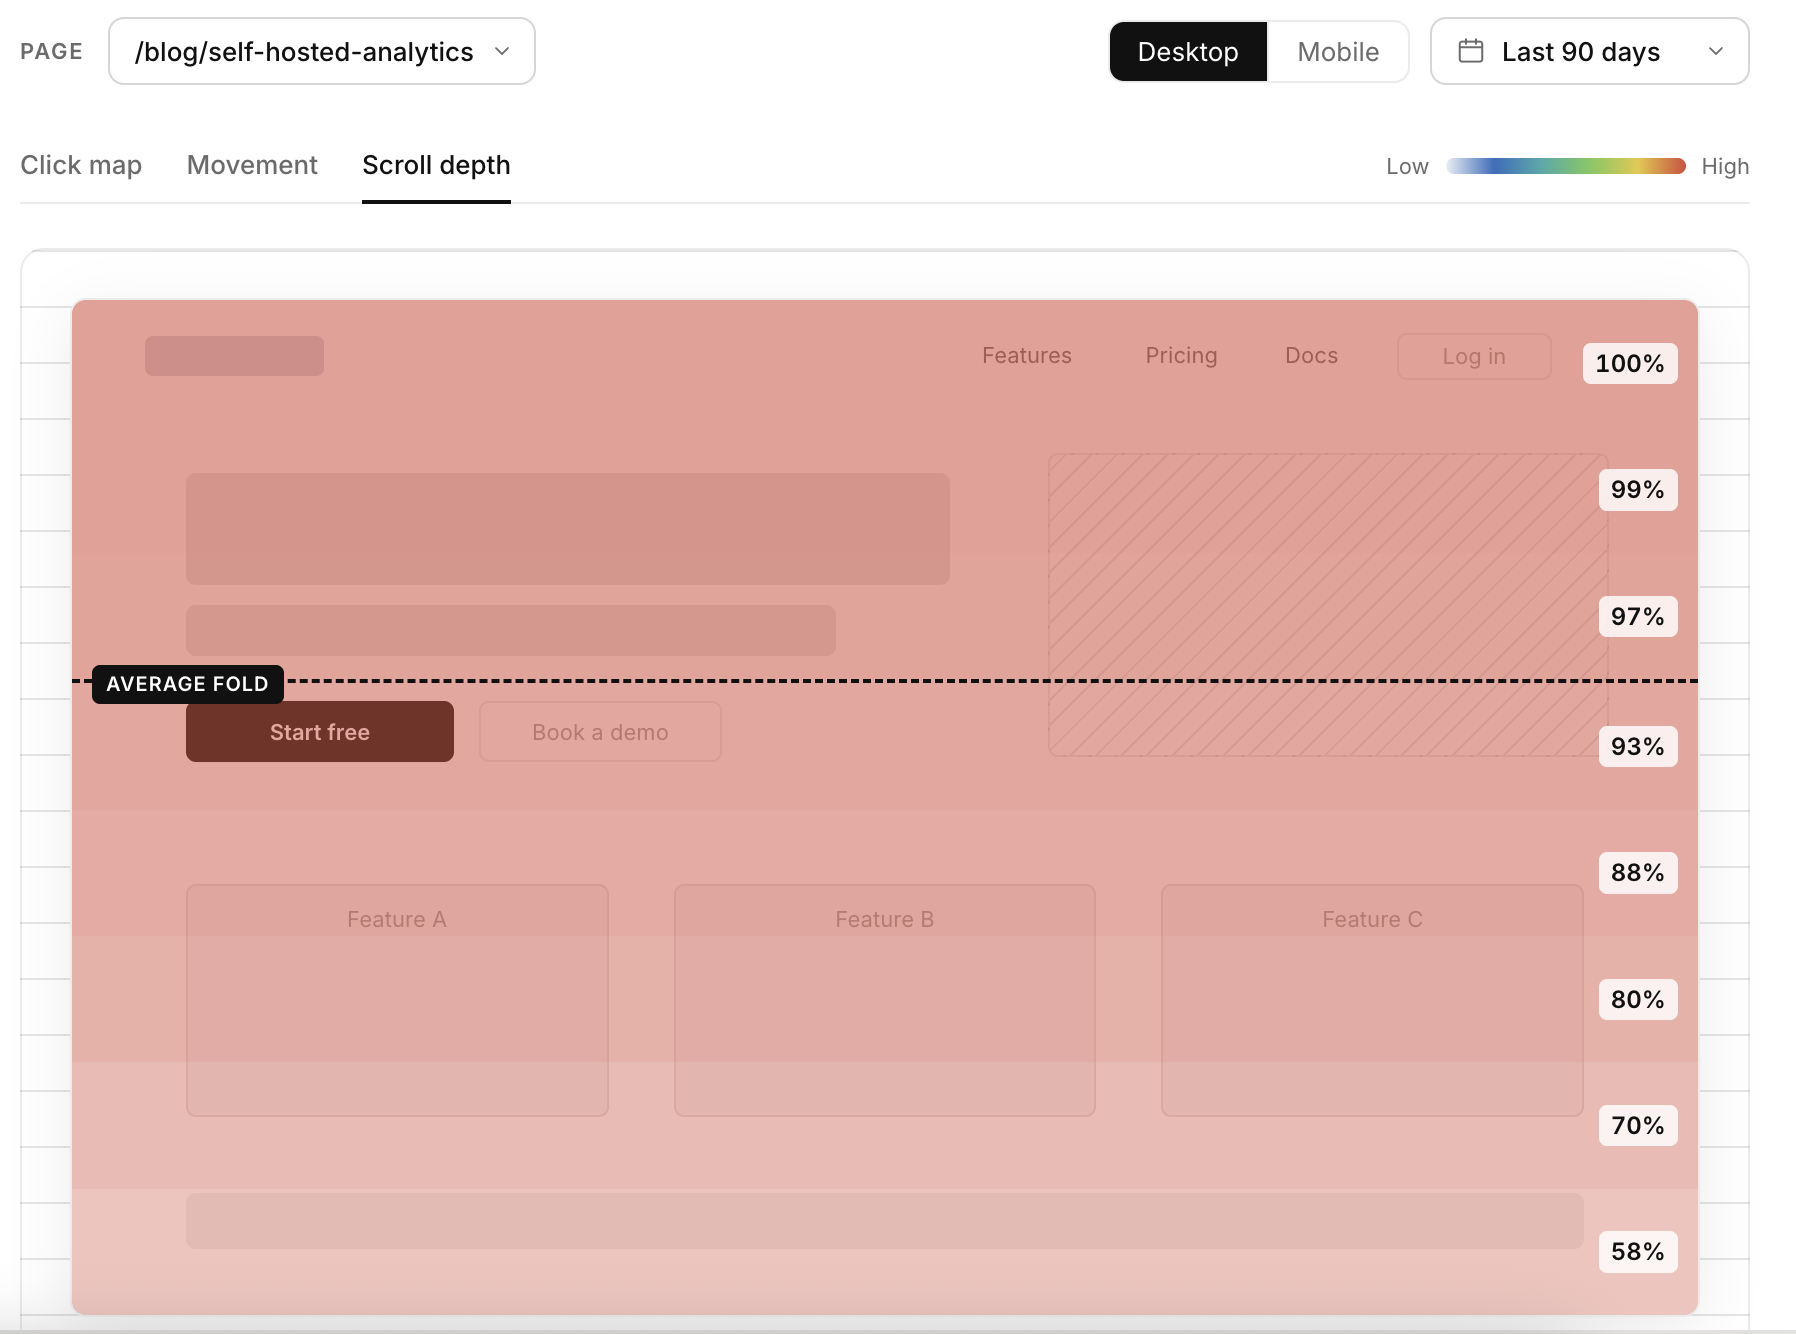
Task: Open the Last 90 days date range dropdown
Action: tap(1589, 51)
